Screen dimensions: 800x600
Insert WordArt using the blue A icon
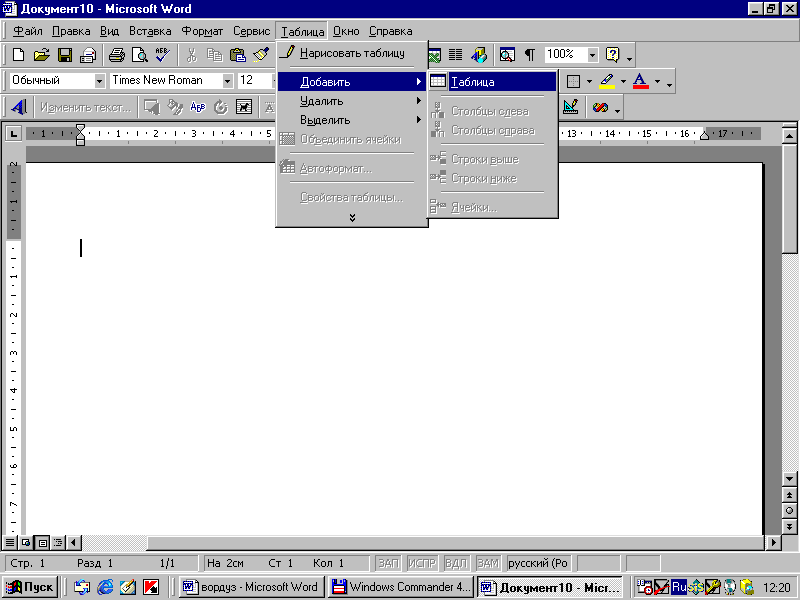point(19,107)
